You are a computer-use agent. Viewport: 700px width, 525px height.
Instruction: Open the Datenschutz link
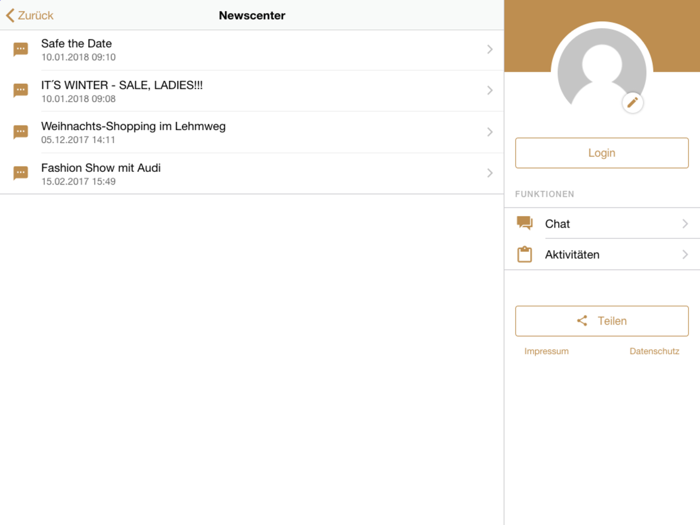point(654,351)
